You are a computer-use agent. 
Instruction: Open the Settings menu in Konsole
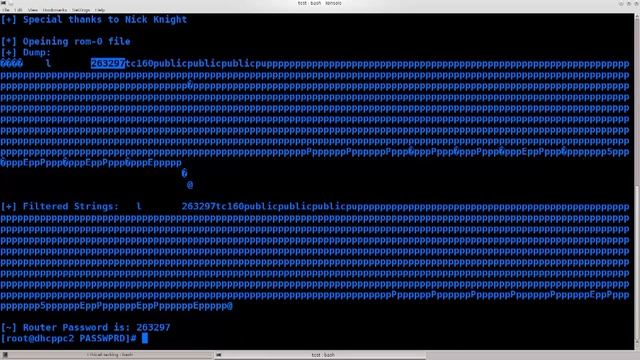tap(81, 10)
